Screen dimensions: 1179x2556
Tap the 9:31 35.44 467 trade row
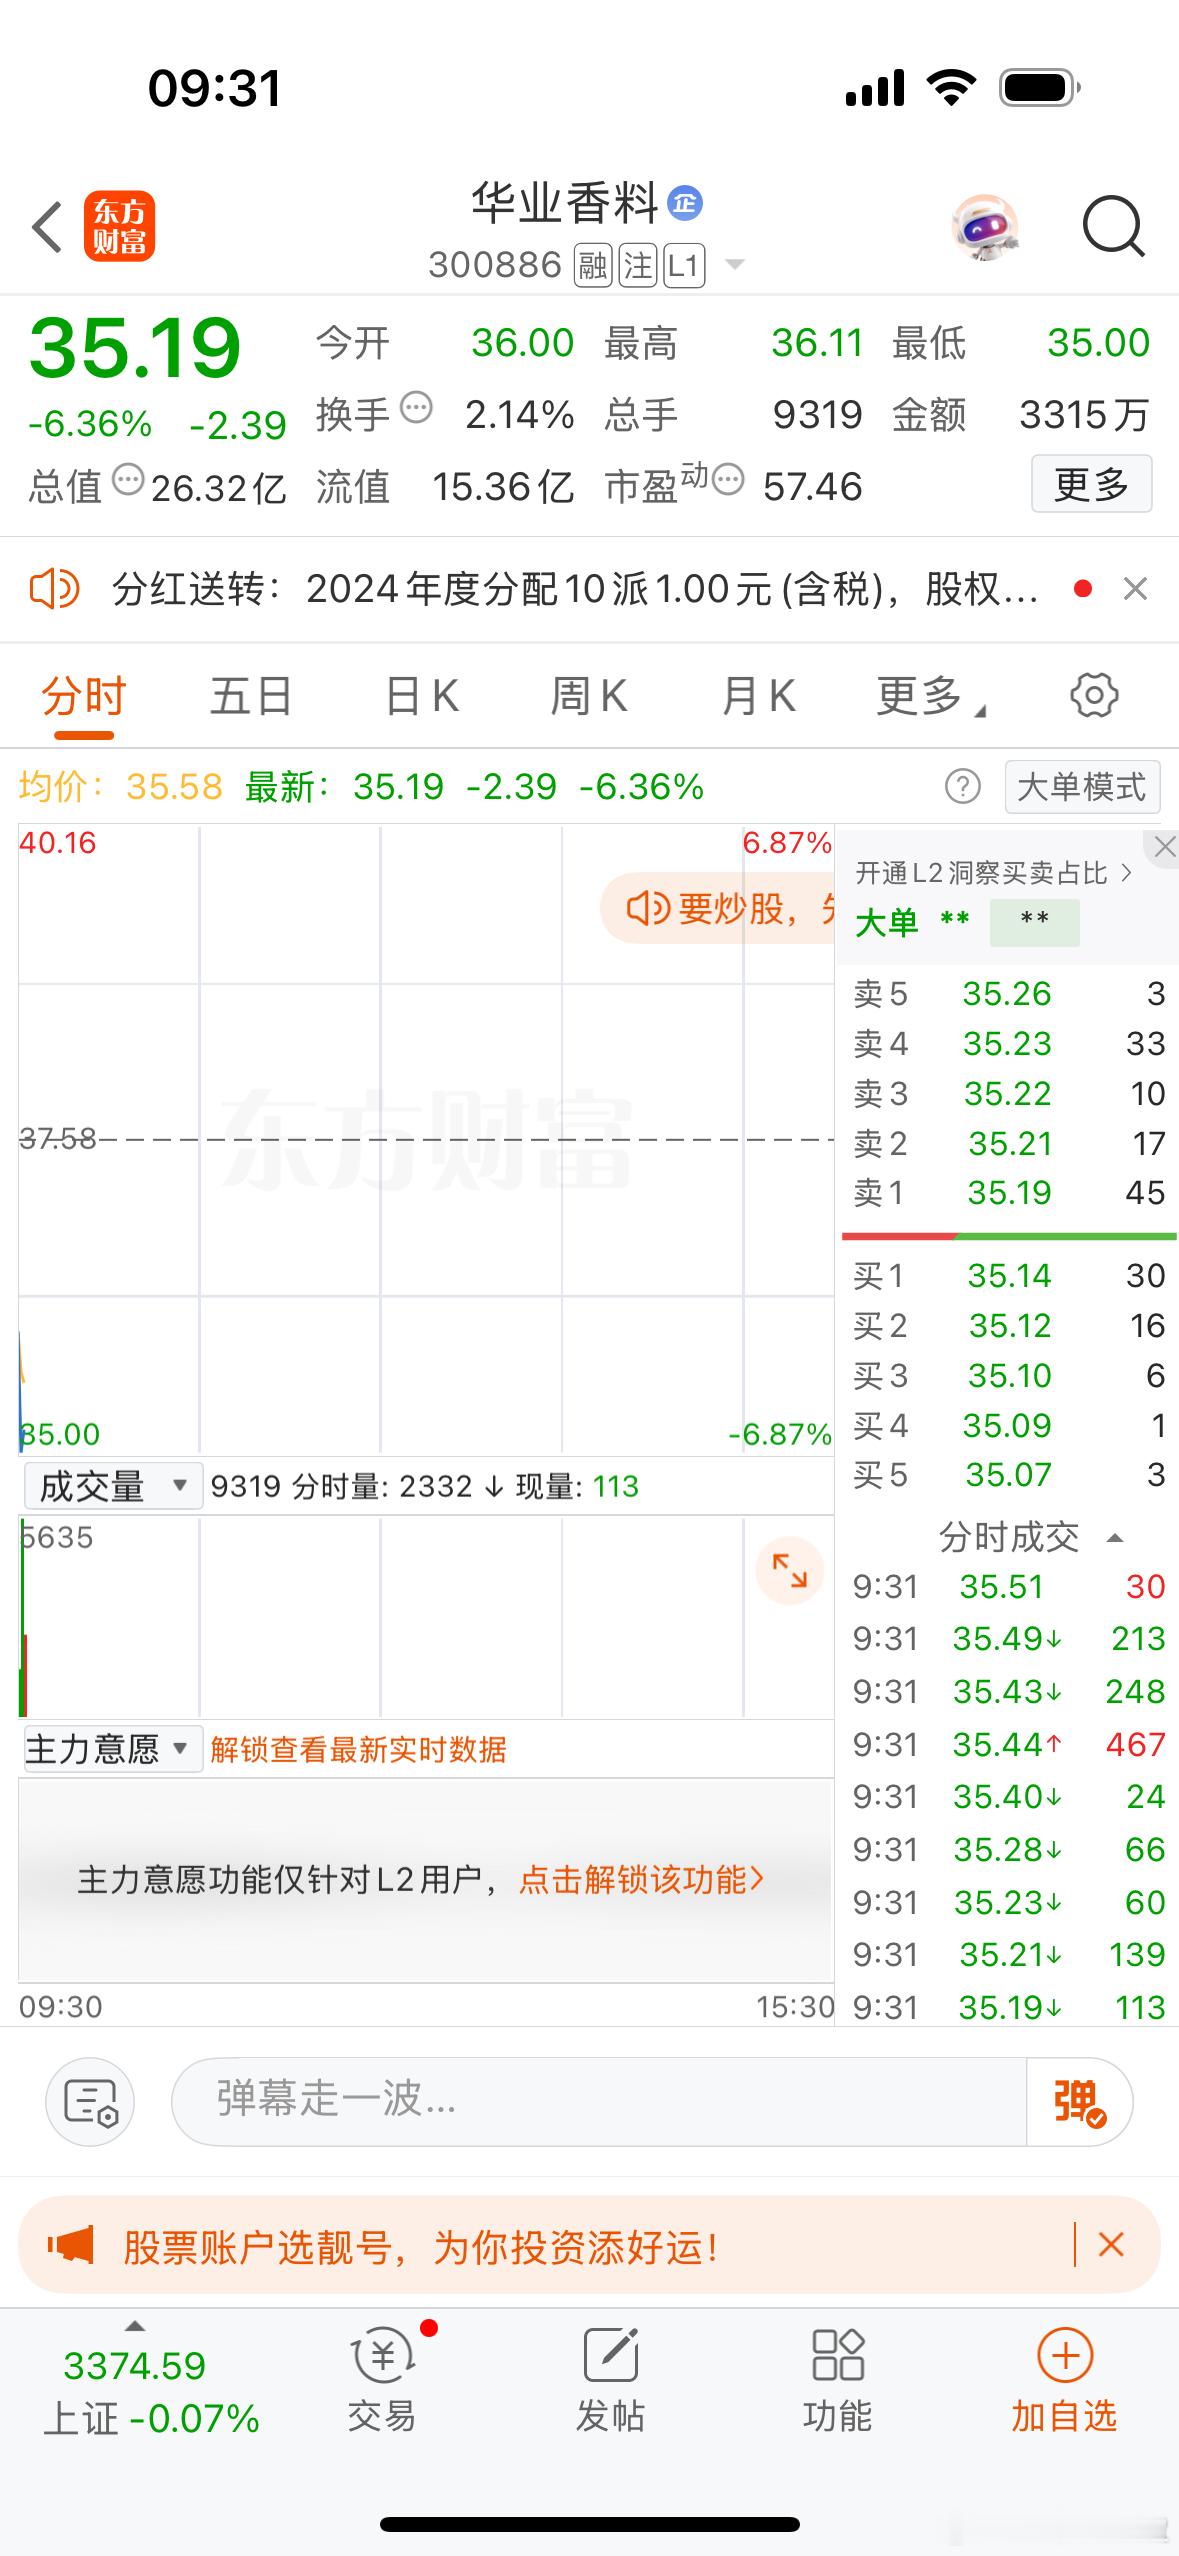(1008, 1744)
